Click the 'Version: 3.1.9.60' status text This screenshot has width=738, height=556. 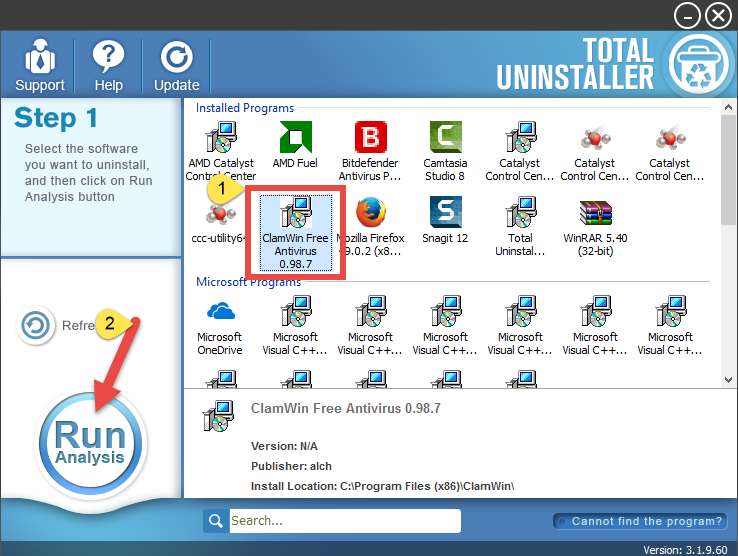click(x=685, y=549)
